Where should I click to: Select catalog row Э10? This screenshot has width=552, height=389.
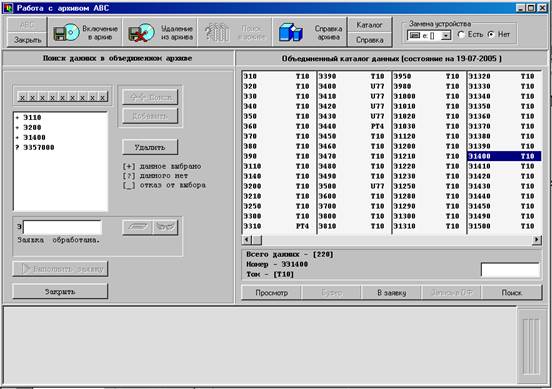279,76
